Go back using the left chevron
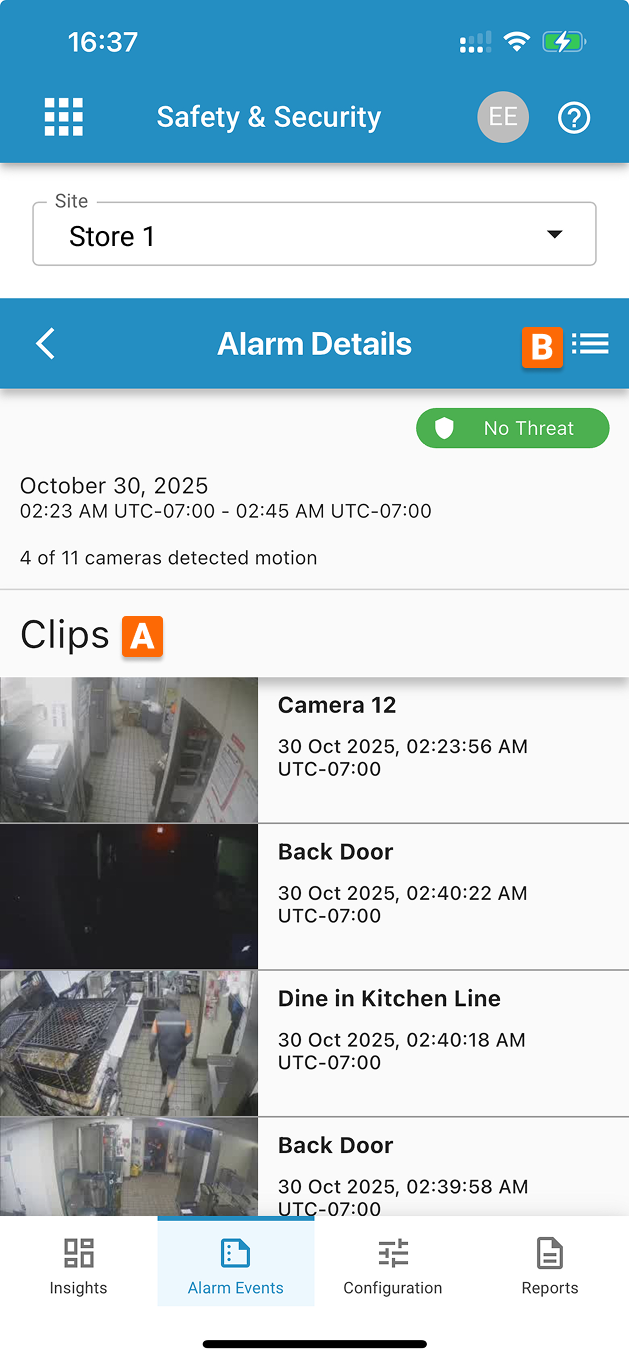The height and width of the screenshot is (1361, 629). (x=45, y=344)
